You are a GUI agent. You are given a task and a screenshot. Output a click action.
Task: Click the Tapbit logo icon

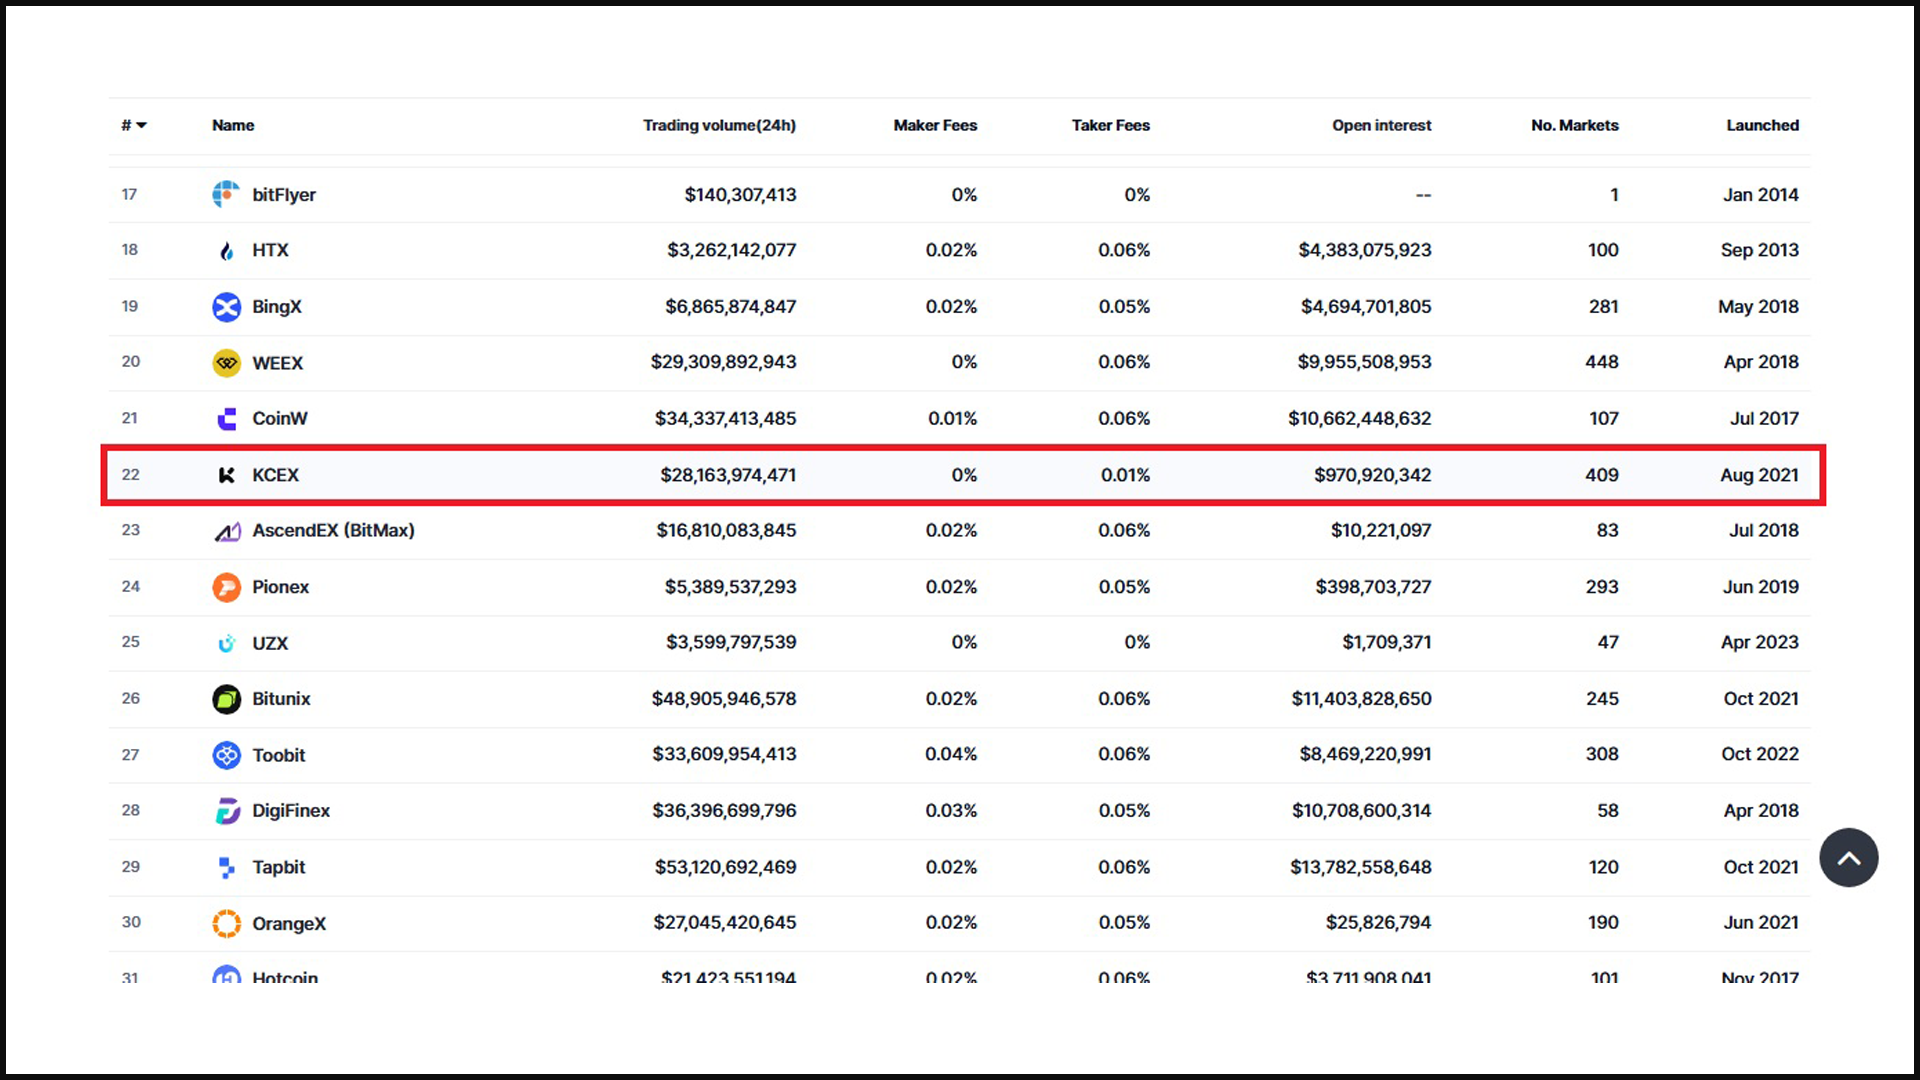pyautogui.click(x=226, y=867)
